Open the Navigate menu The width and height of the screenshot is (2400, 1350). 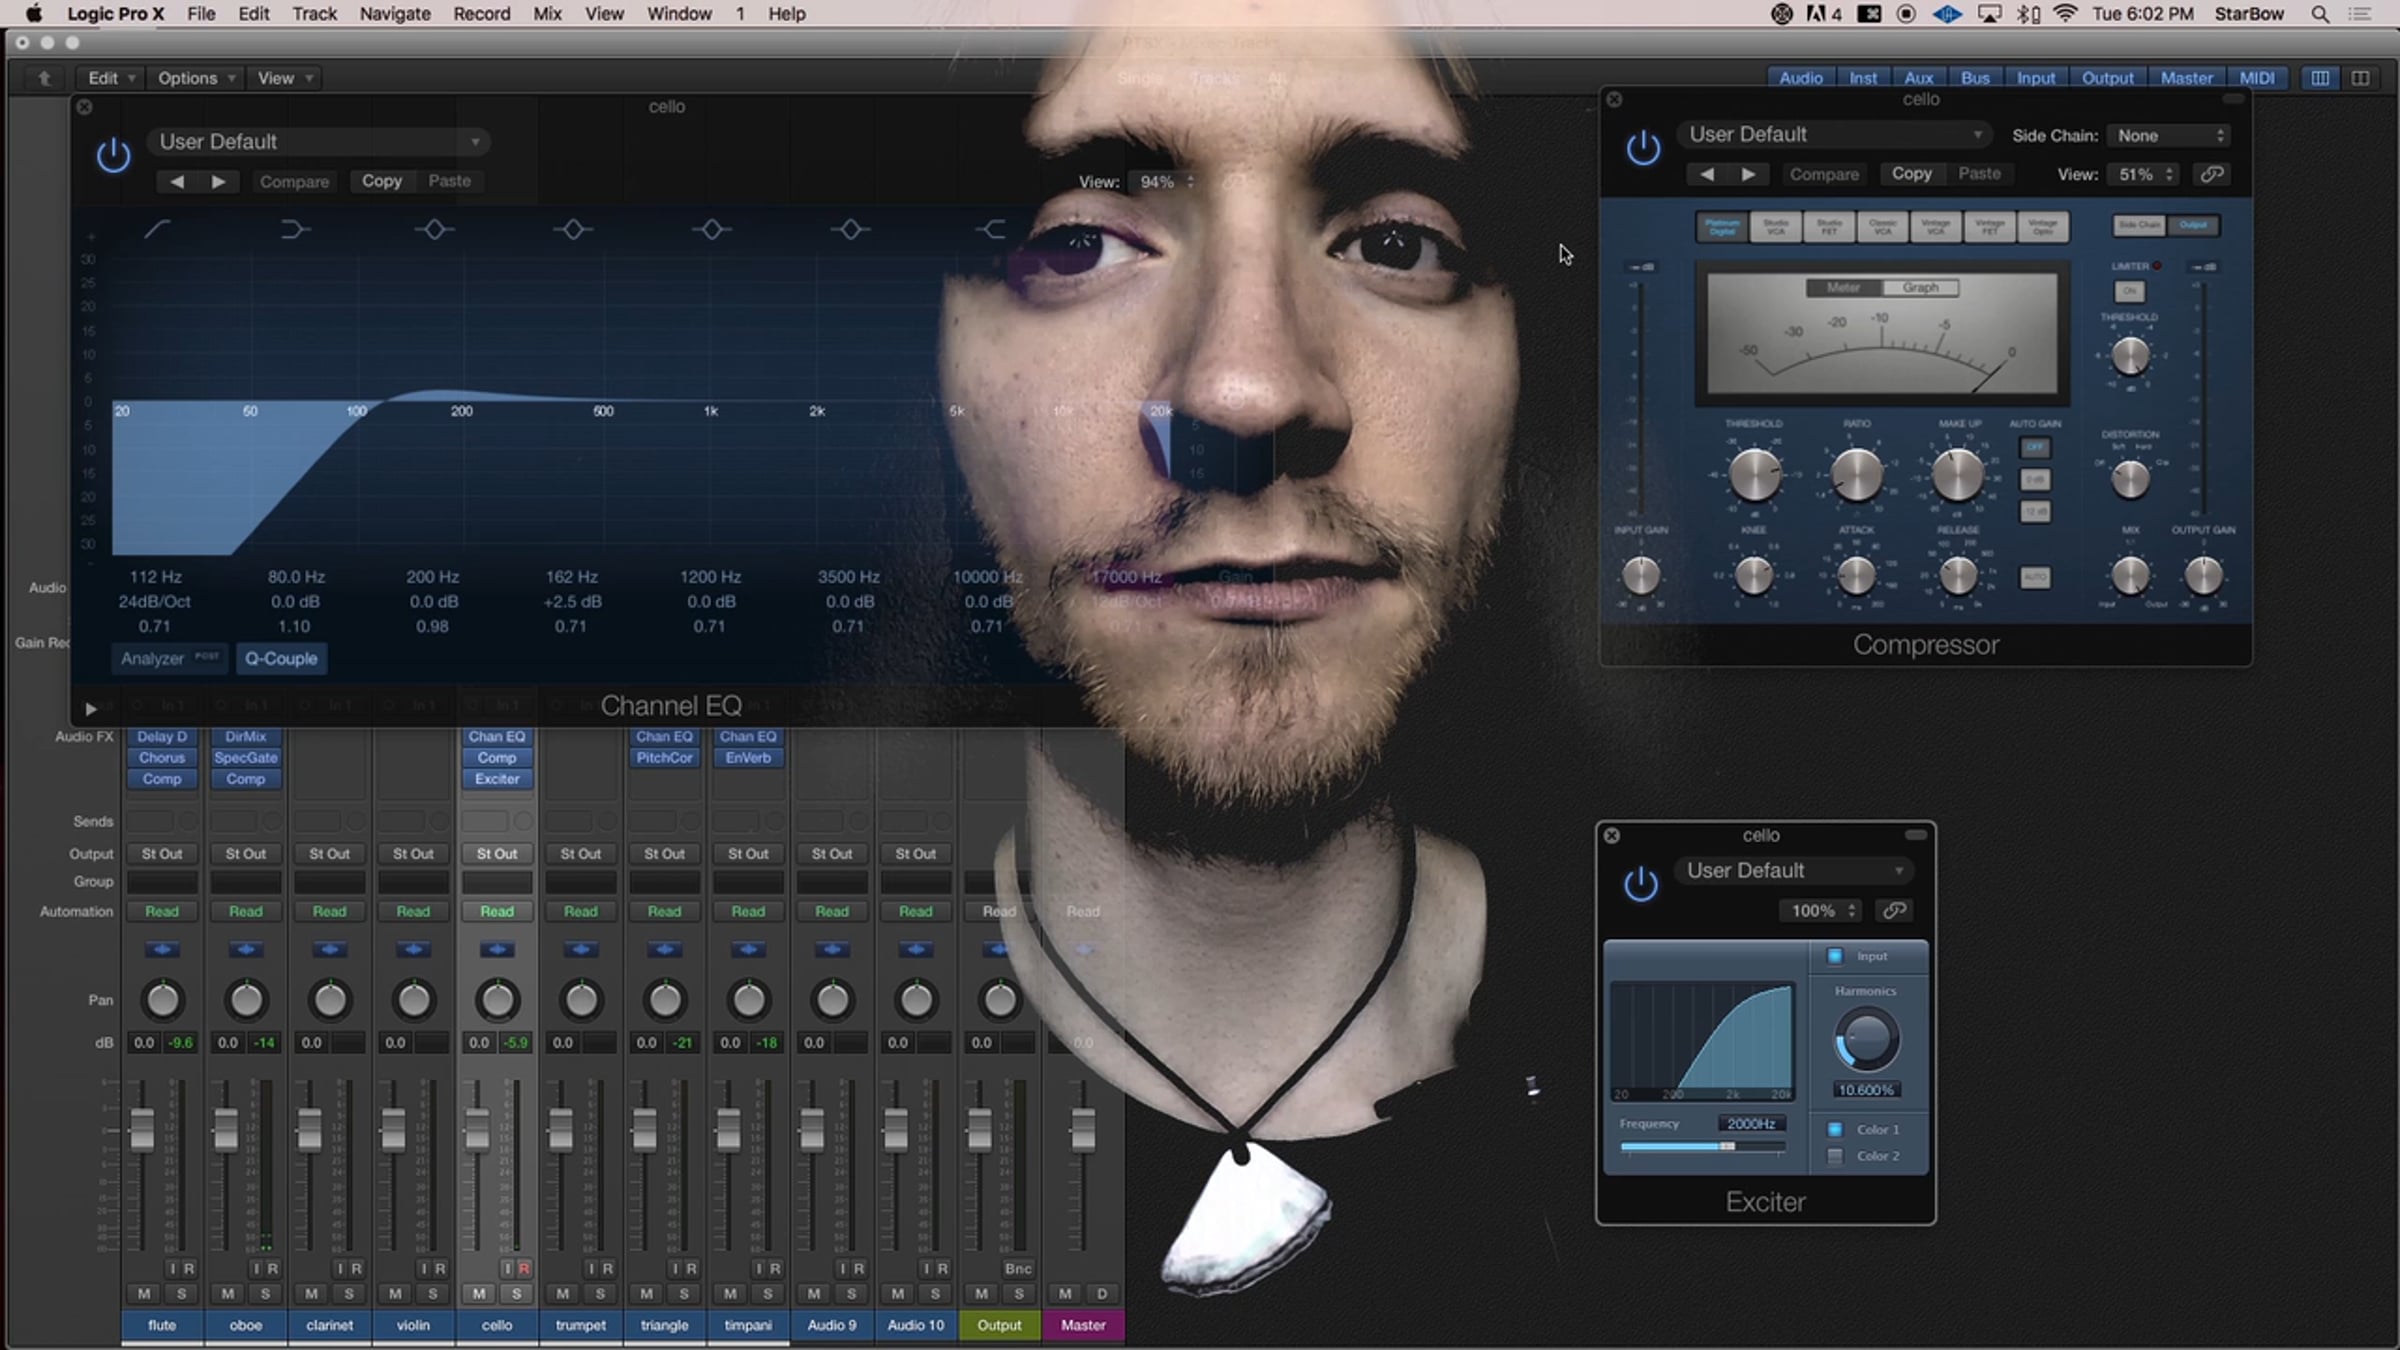pos(395,14)
